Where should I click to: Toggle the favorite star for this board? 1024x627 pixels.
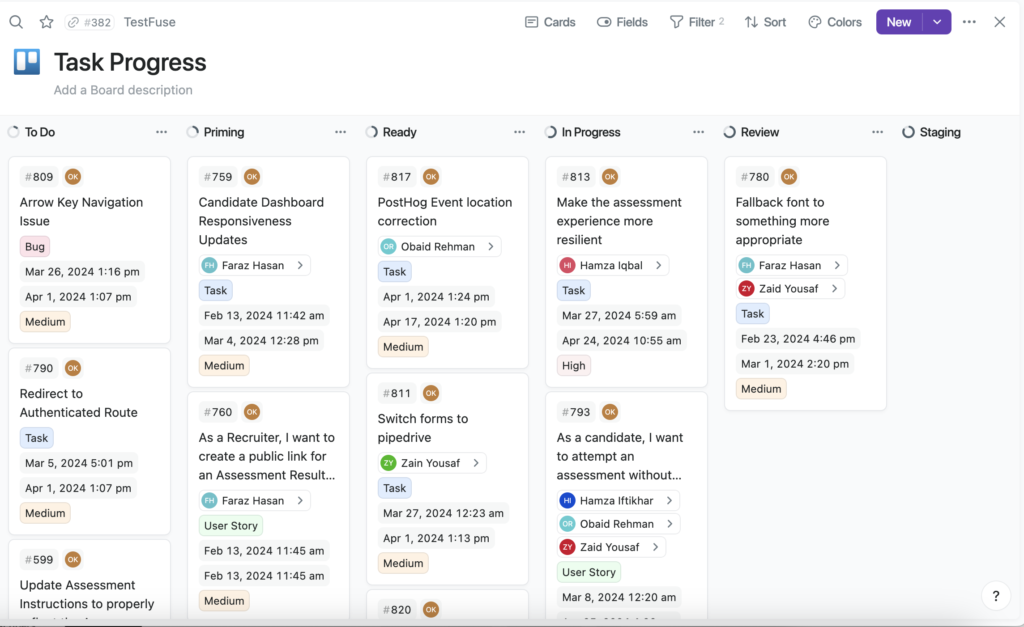point(46,22)
